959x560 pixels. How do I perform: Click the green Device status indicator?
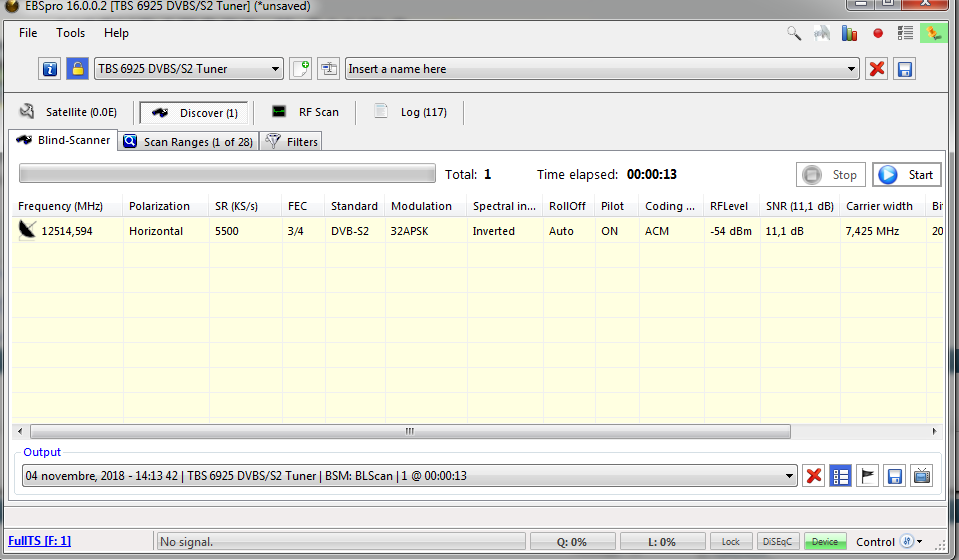click(x=825, y=542)
